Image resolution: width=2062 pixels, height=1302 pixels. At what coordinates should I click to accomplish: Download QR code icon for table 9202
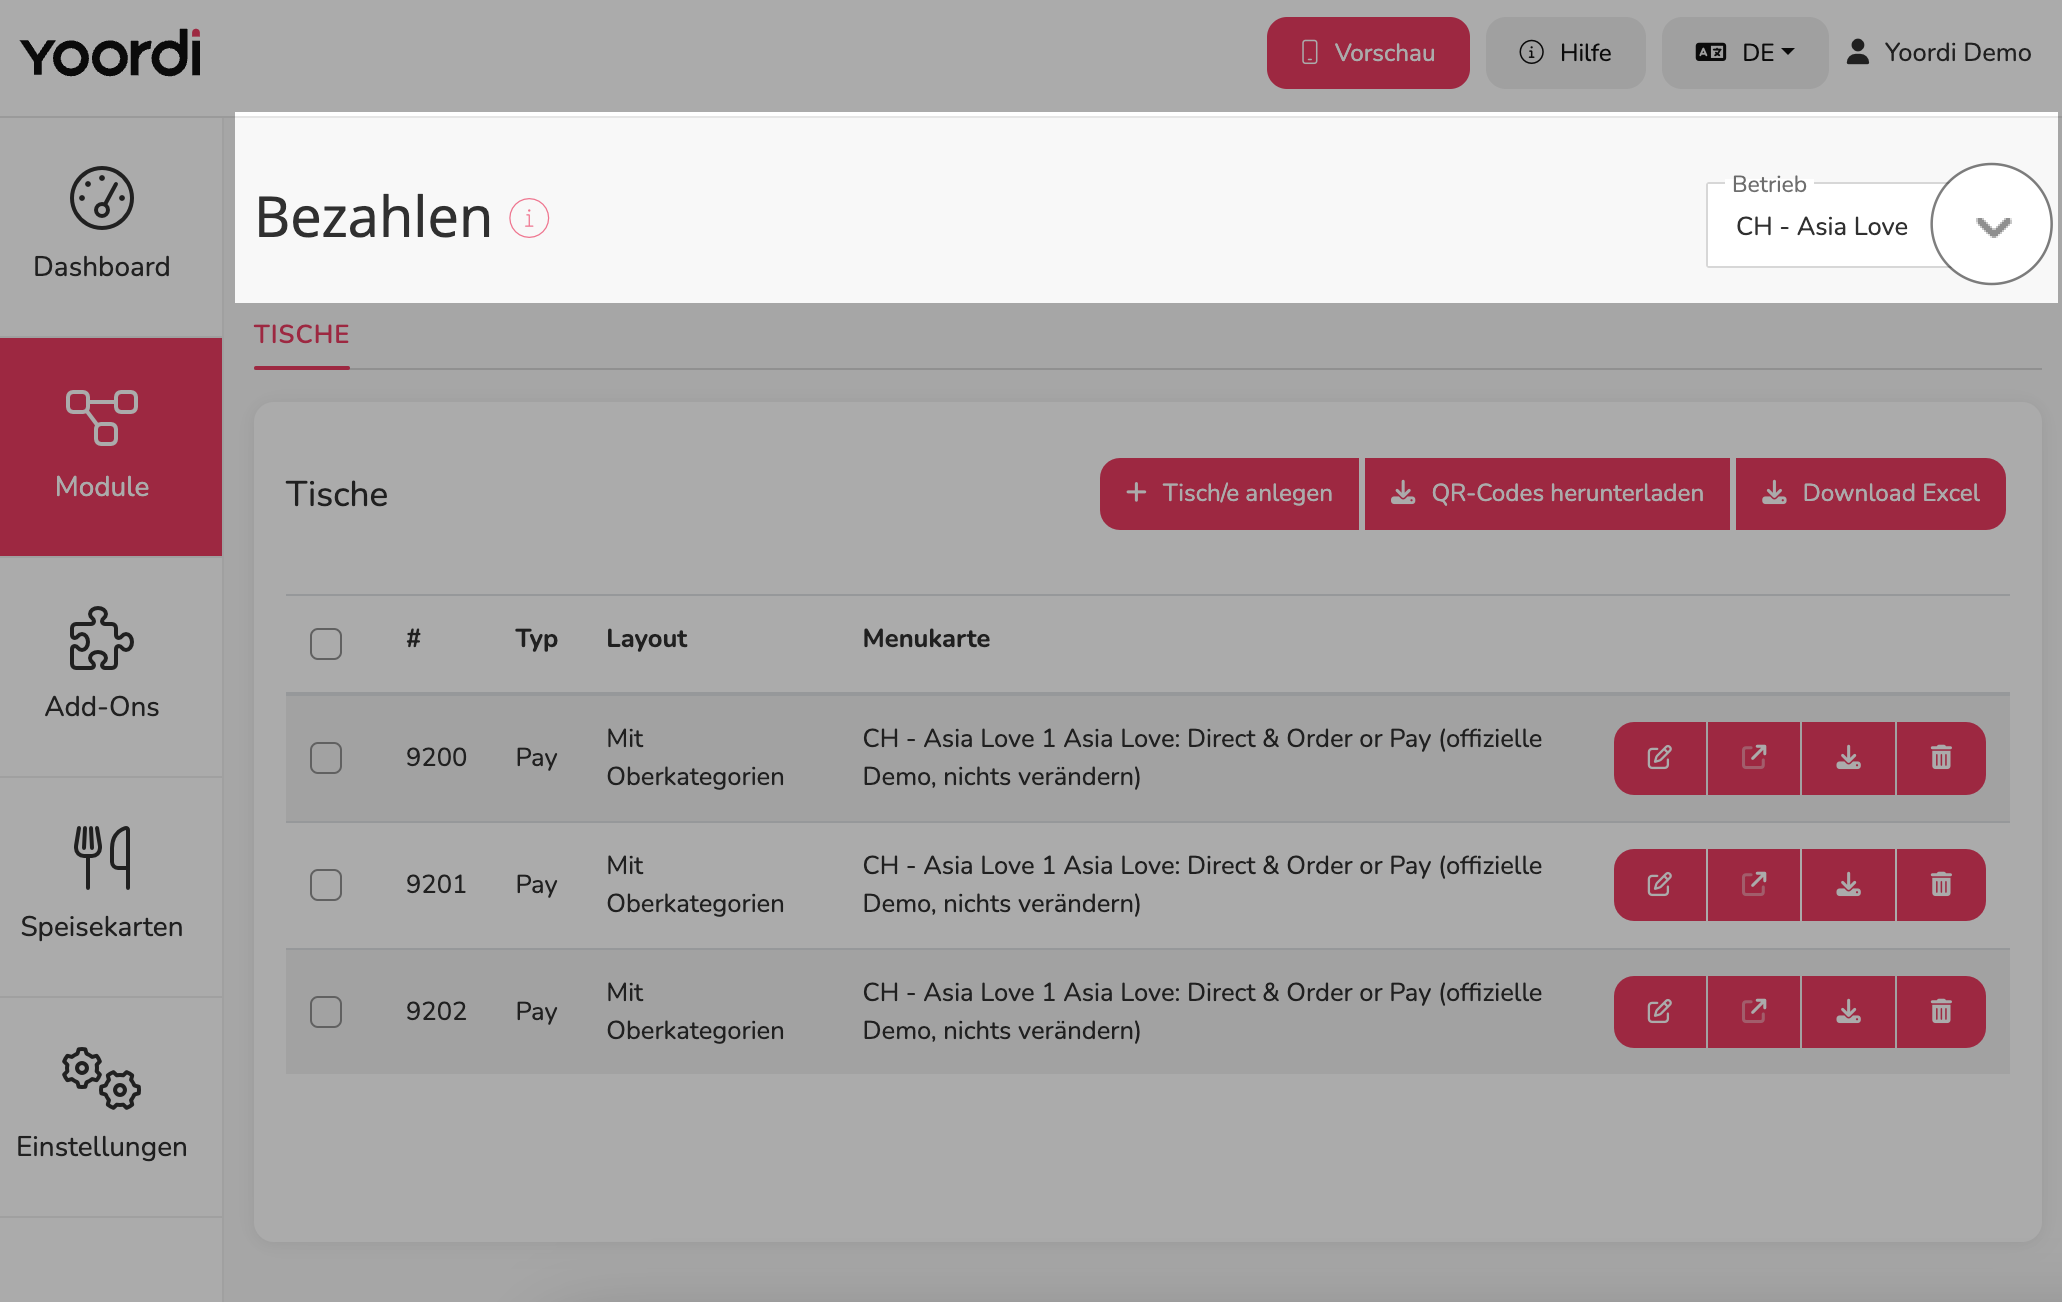pyautogui.click(x=1848, y=1012)
